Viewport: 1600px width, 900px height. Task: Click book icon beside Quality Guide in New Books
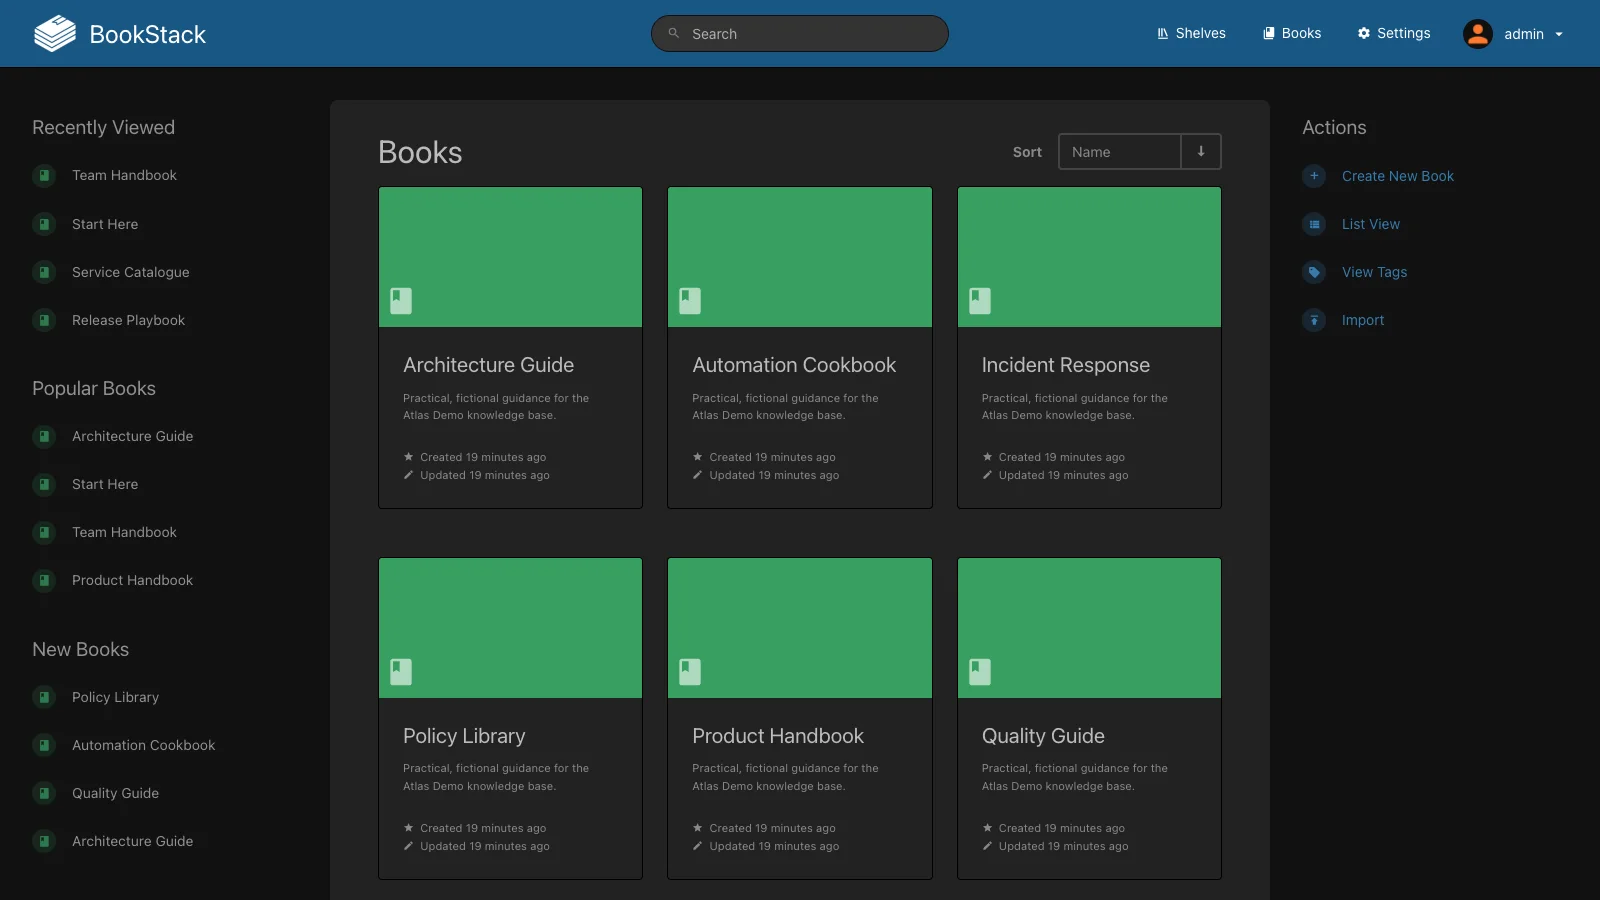[44, 793]
